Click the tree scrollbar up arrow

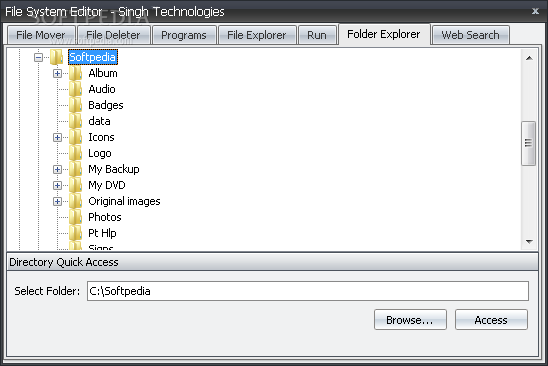529,58
